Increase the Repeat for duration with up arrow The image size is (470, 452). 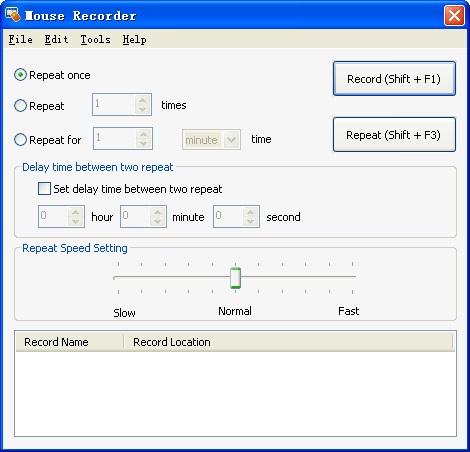click(144, 134)
